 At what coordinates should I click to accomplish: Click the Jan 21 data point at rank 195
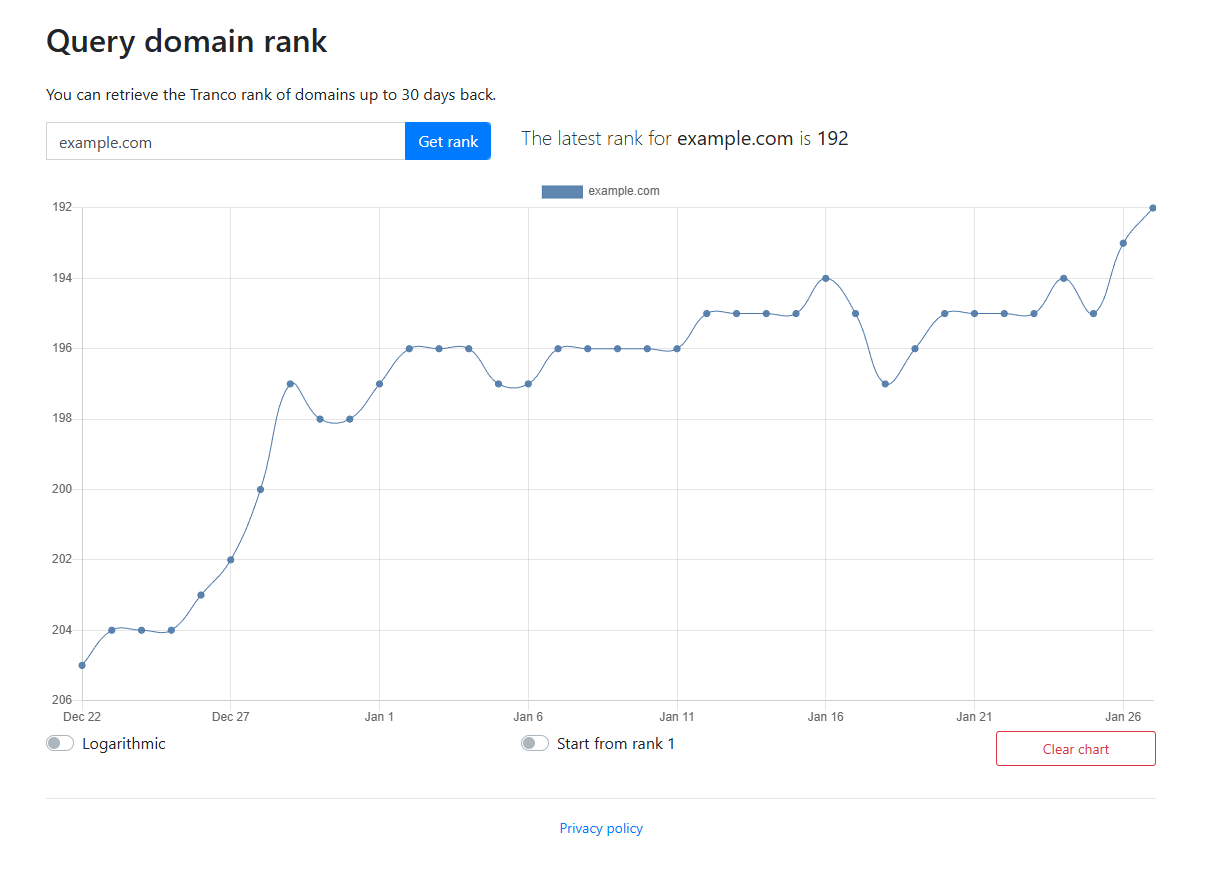pos(974,314)
